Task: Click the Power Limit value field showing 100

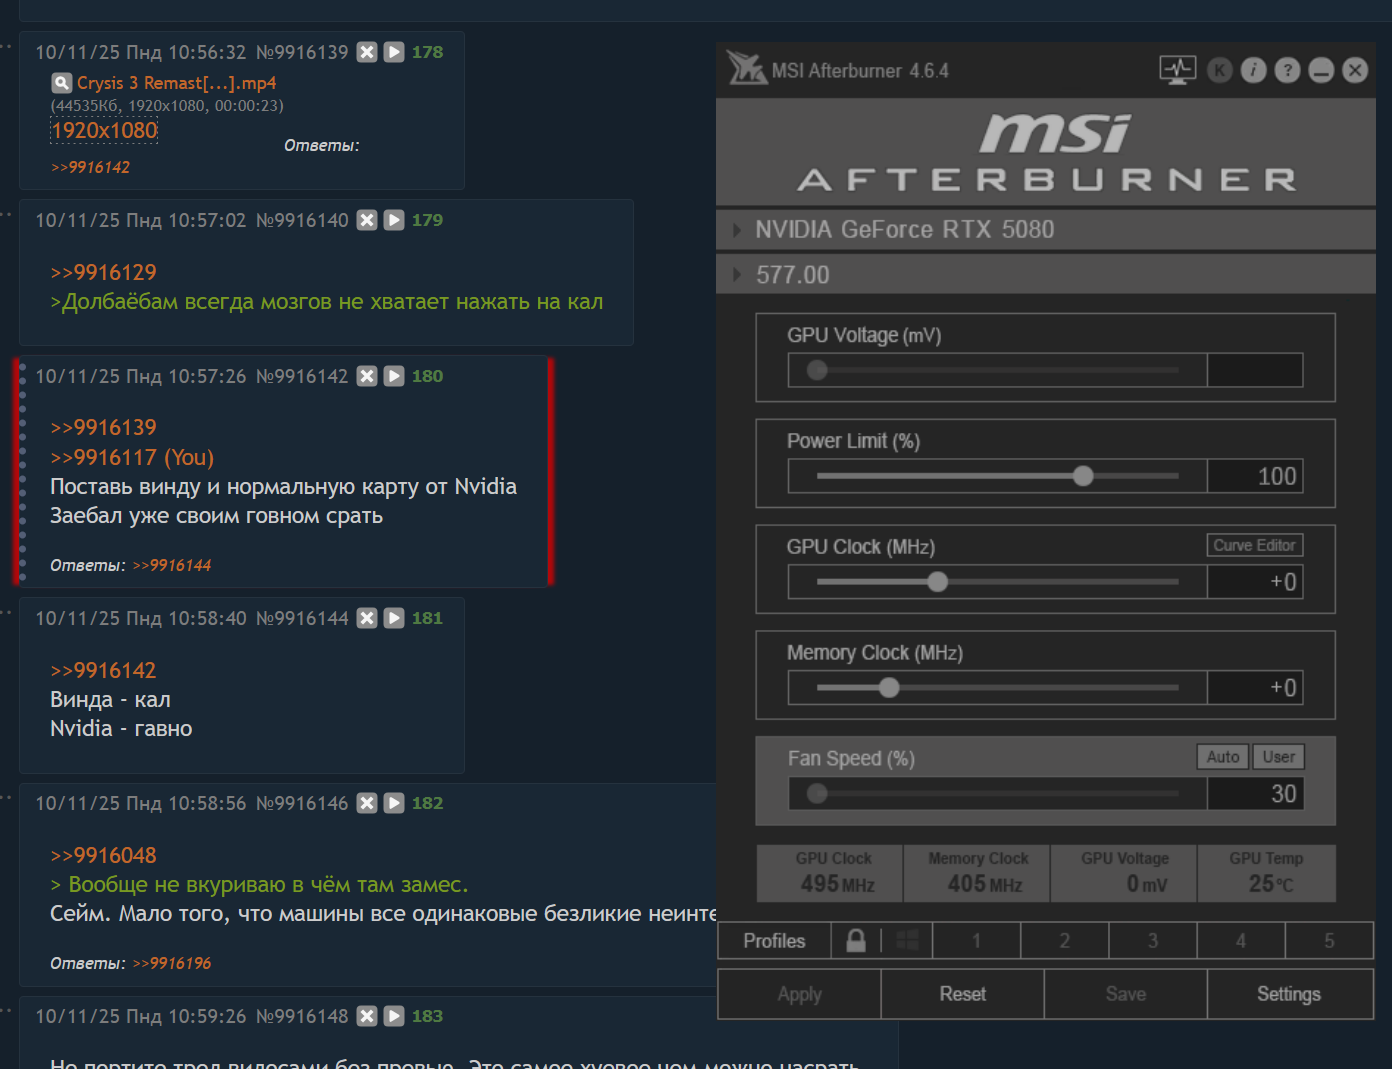Action: 1255,476
